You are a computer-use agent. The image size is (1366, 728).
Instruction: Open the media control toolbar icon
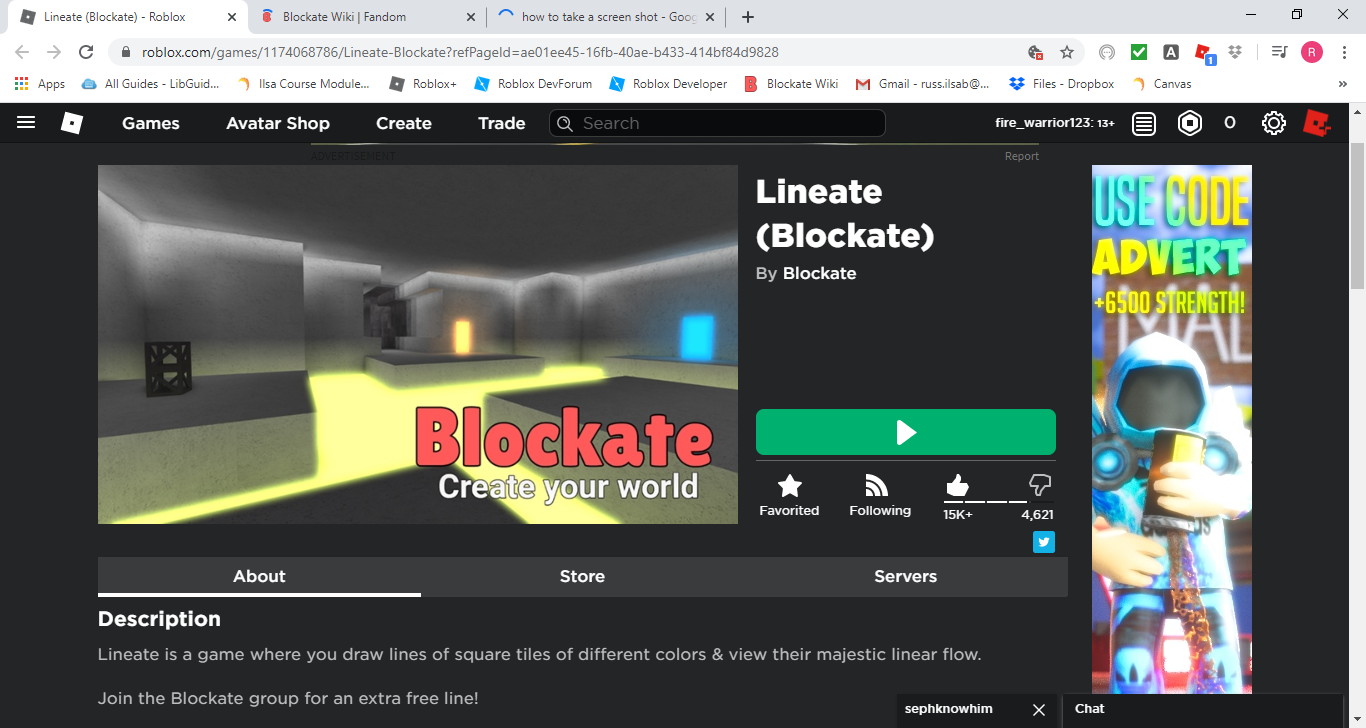(1279, 52)
